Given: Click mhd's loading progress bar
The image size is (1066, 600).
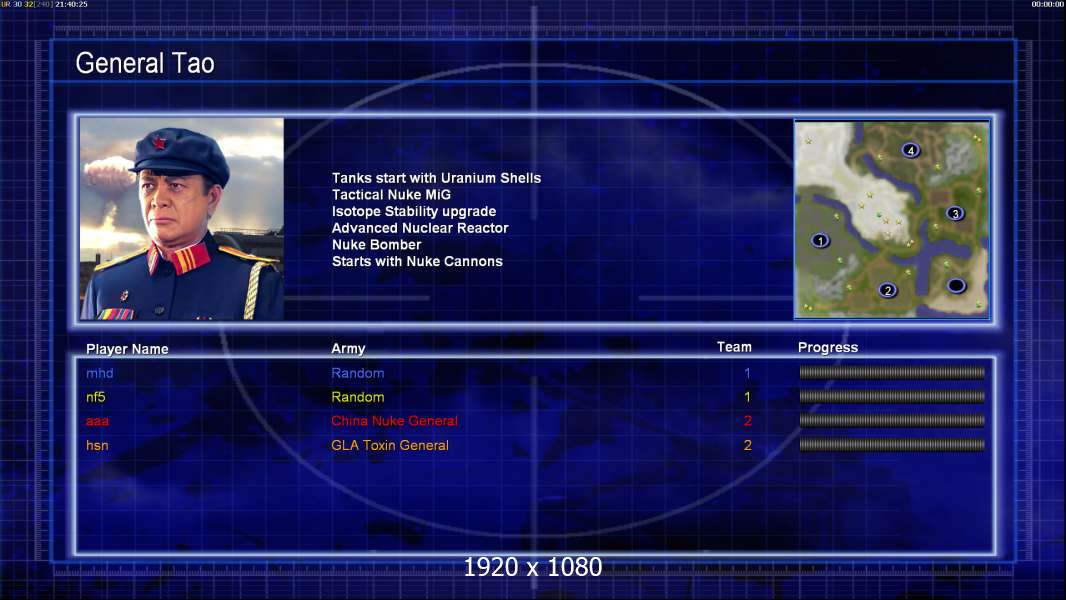Looking at the screenshot, I should pyautogui.click(x=892, y=372).
